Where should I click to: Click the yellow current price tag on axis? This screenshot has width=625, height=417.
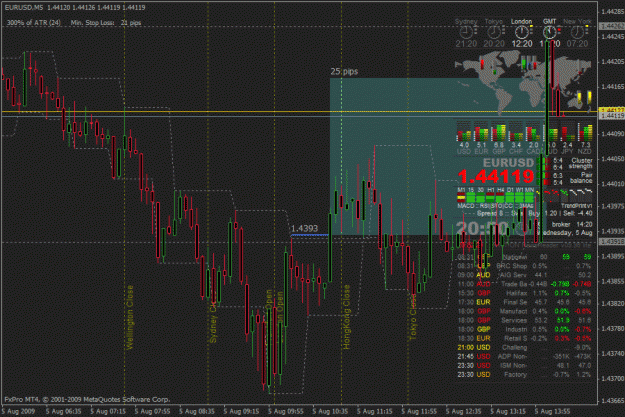(x=612, y=110)
